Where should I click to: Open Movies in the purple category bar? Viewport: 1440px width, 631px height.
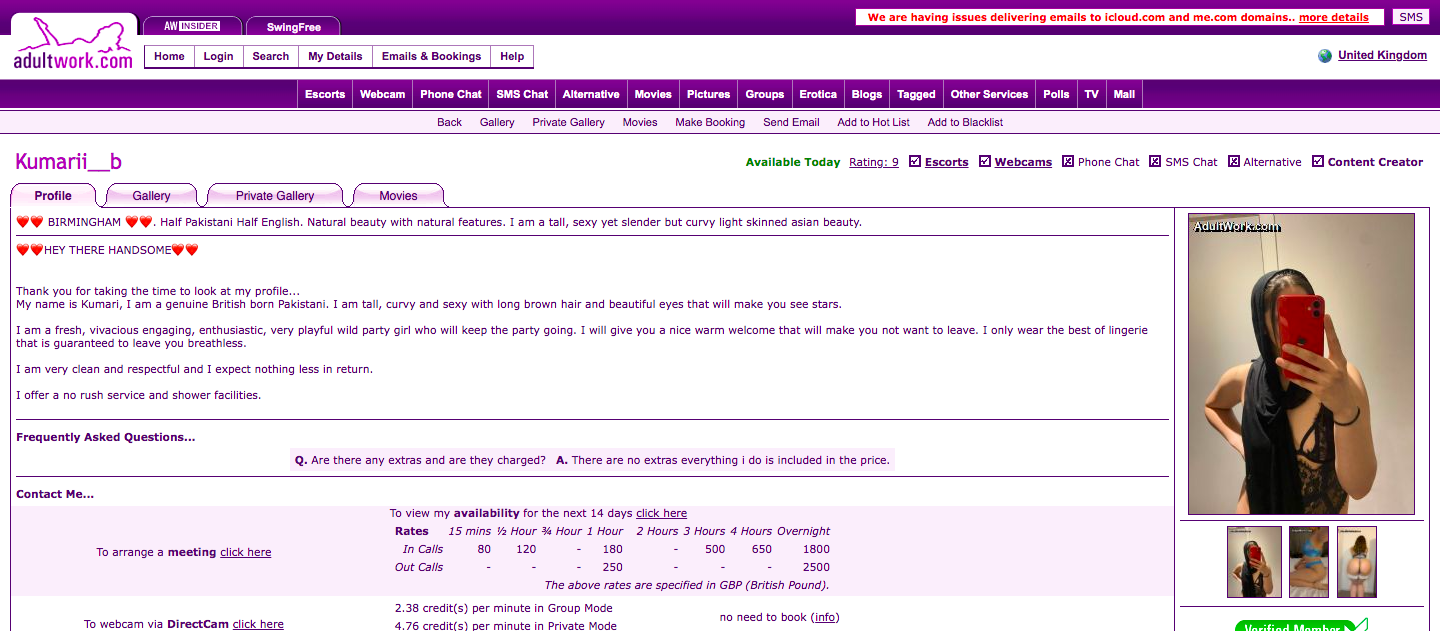(x=653, y=94)
